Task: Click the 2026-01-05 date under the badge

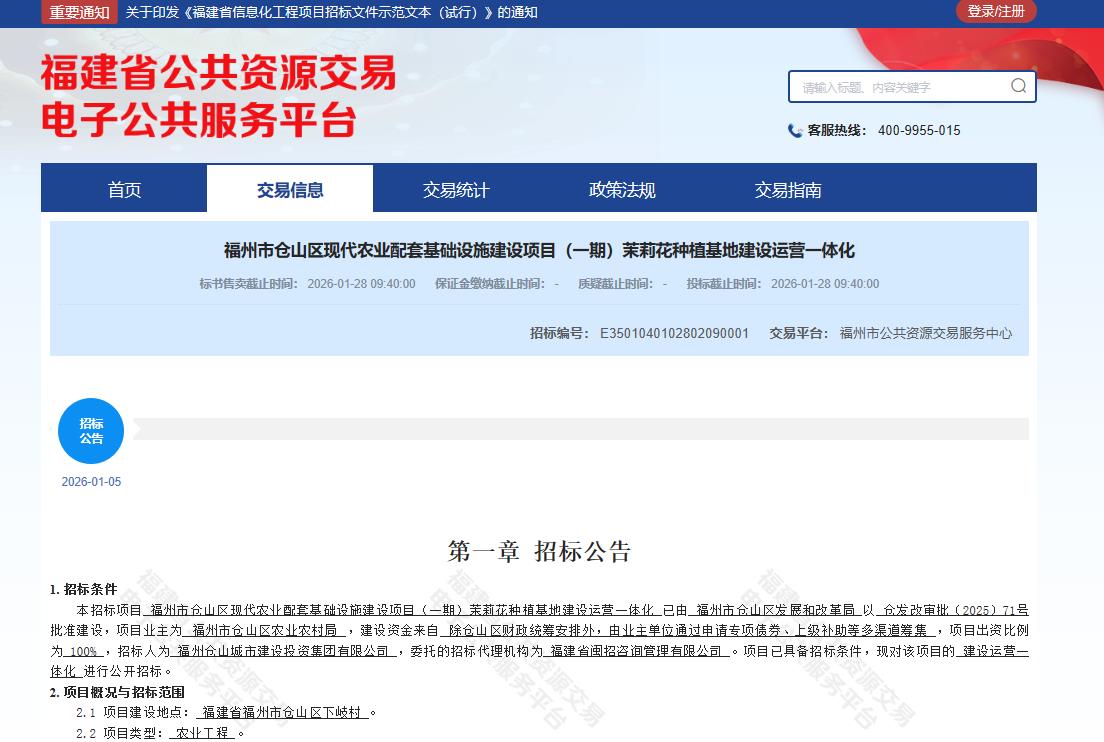Action: (91, 482)
